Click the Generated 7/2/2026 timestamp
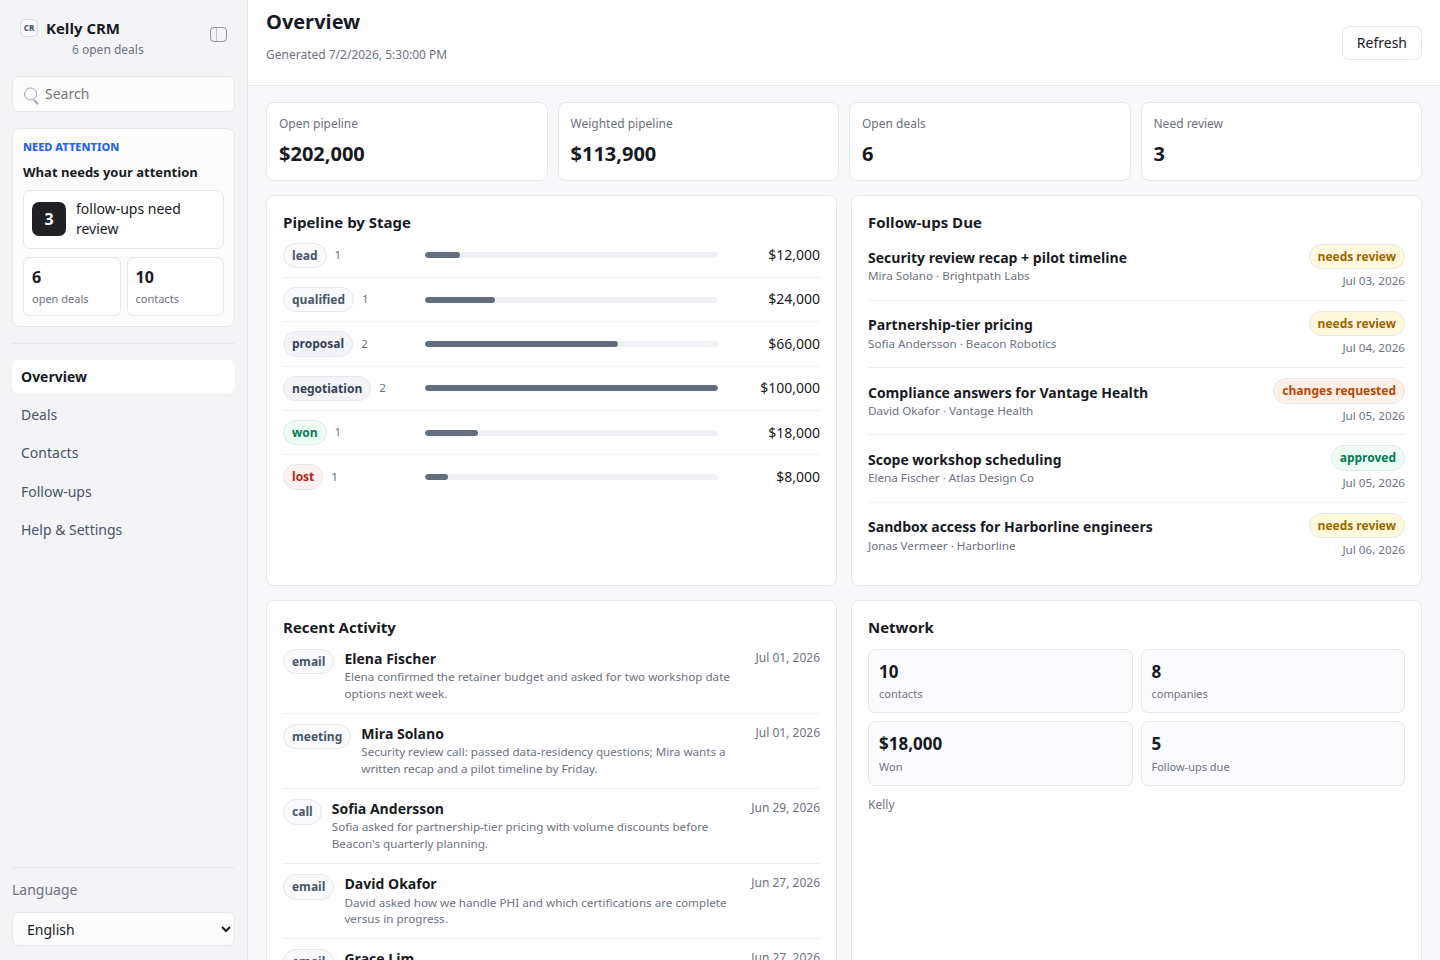Viewport: 1440px width, 960px height. pyautogui.click(x=356, y=55)
